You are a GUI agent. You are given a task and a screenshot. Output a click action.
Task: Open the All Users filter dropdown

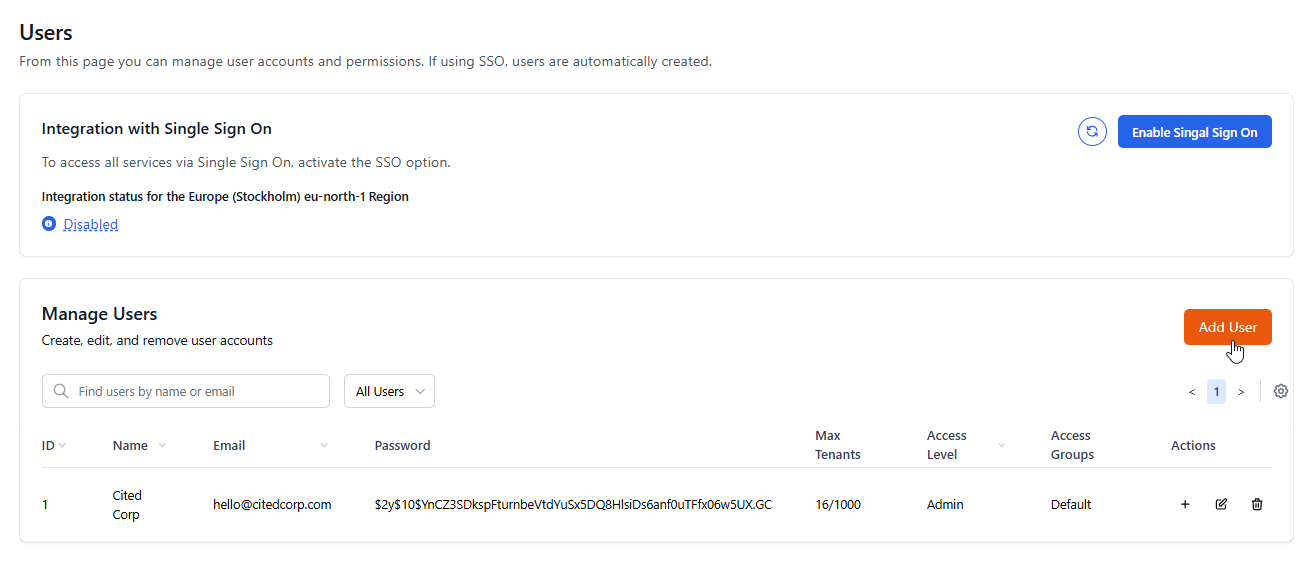tap(389, 391)
